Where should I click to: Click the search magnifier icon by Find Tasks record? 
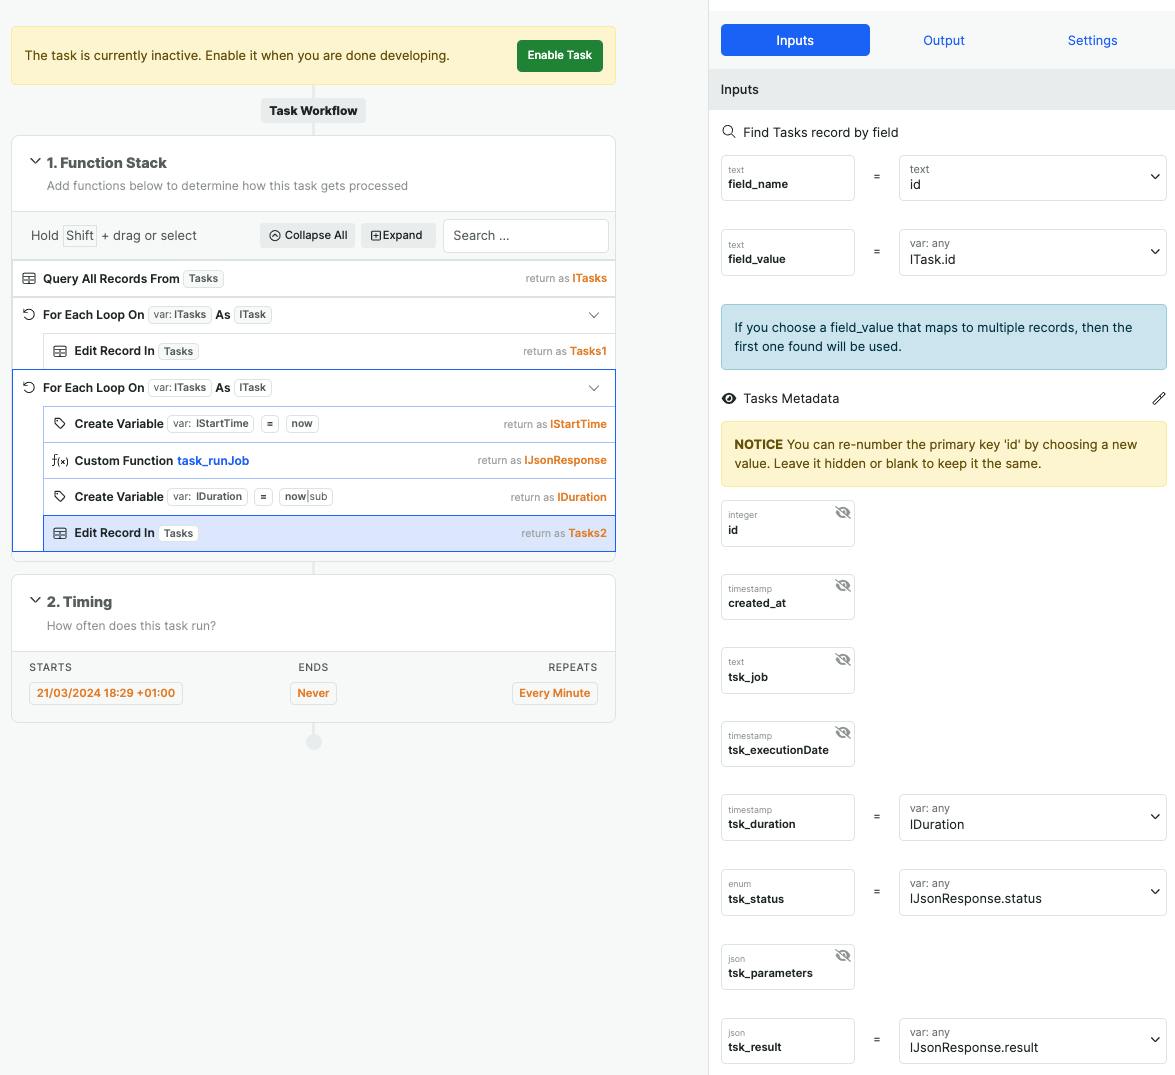(729, 132)
